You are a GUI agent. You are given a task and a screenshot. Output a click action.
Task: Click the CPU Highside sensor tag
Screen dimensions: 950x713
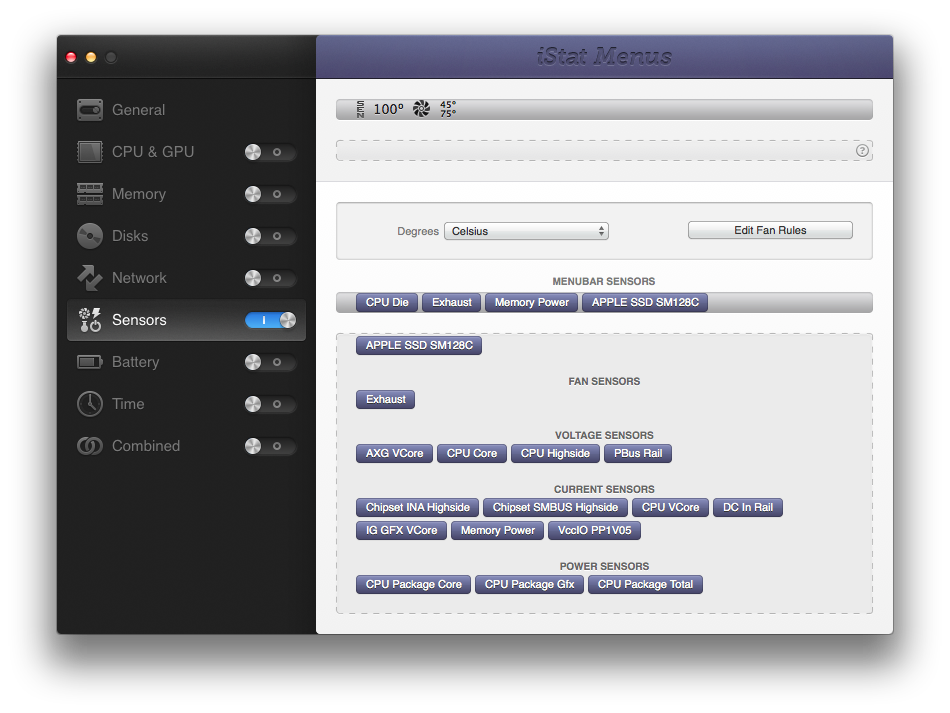point(556,453)
